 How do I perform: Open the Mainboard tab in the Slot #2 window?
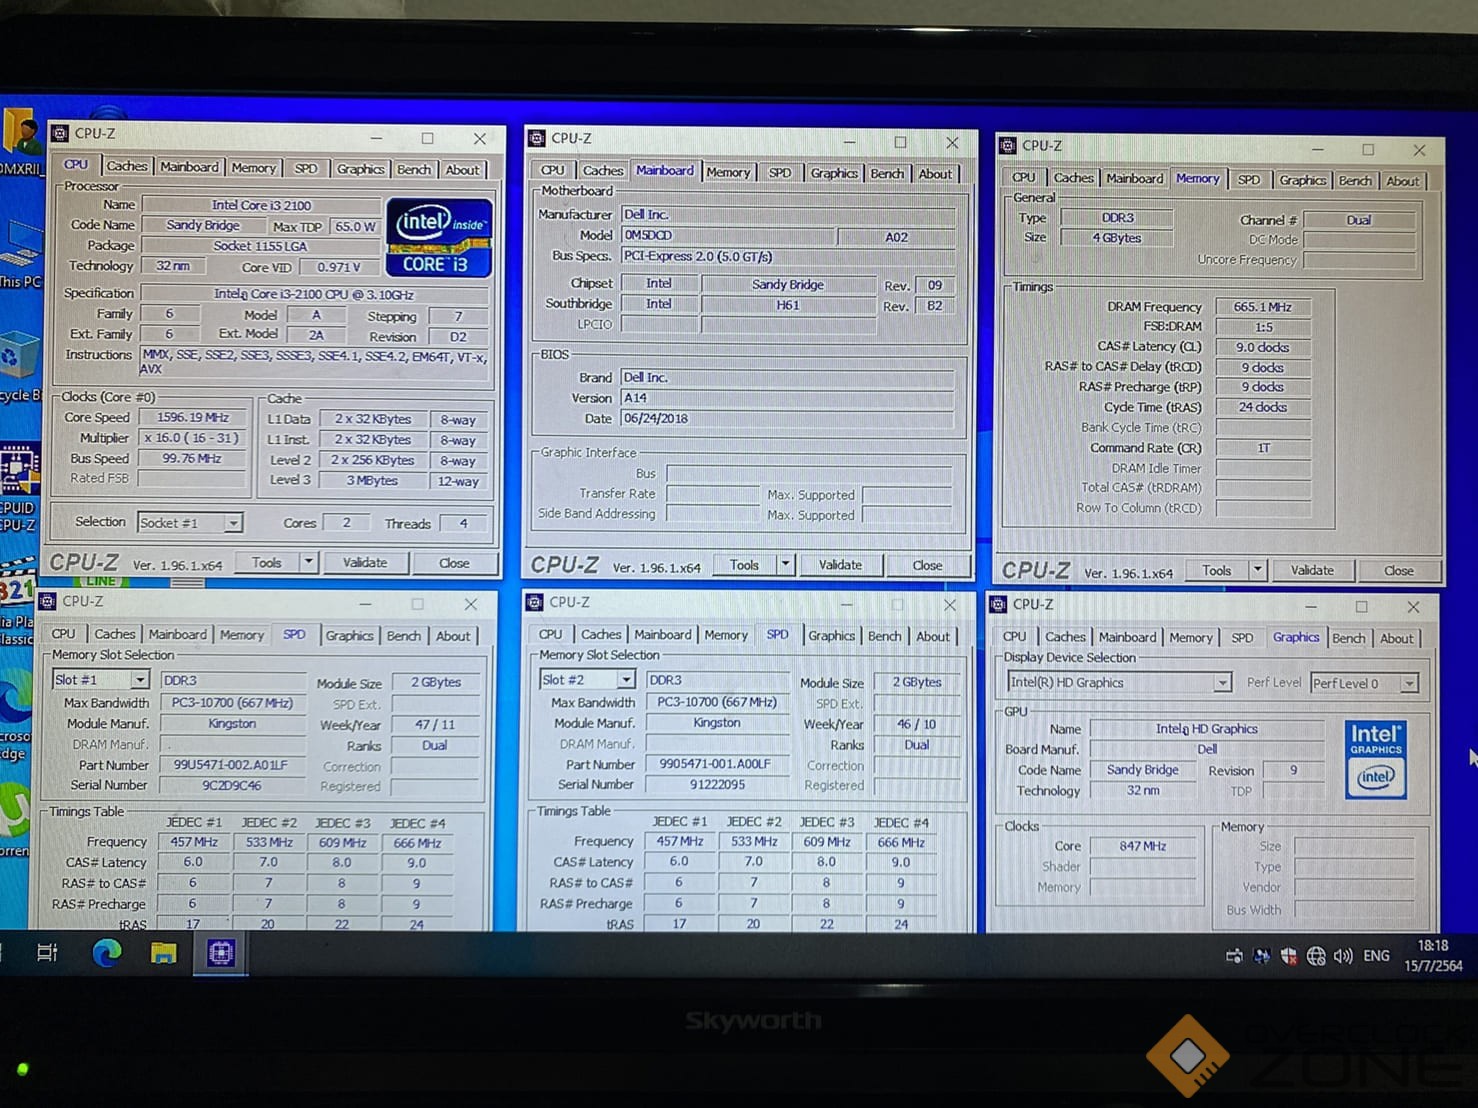(662, 635)
